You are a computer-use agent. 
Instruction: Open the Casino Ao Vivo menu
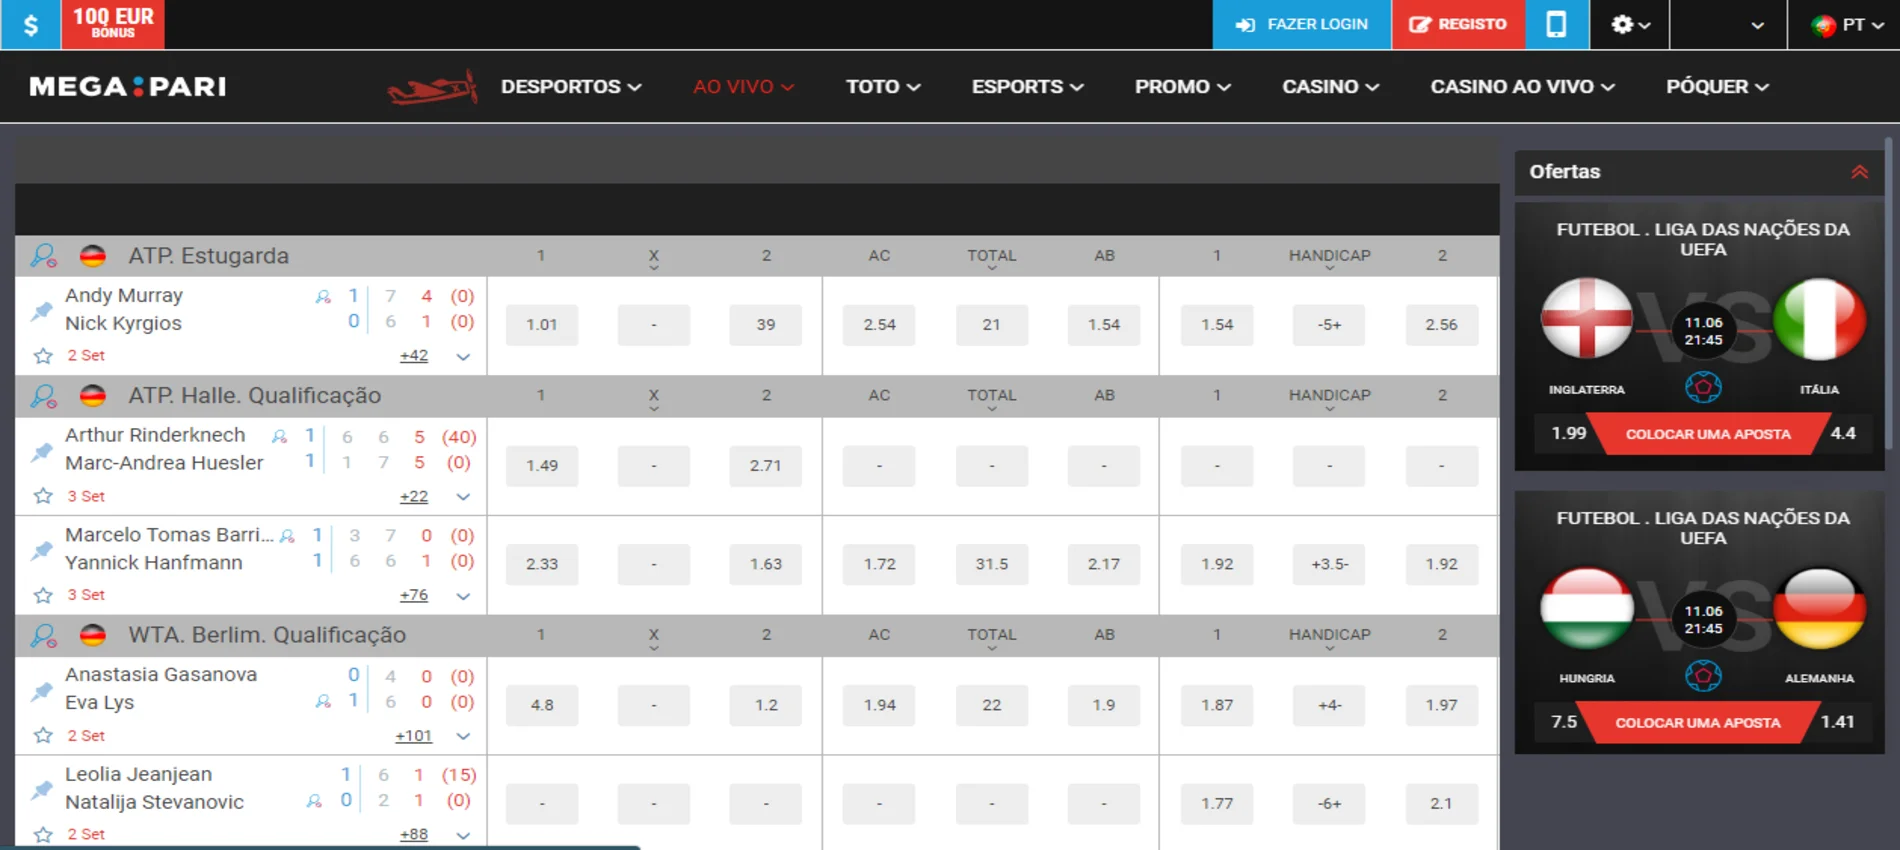coord(1523,87)
